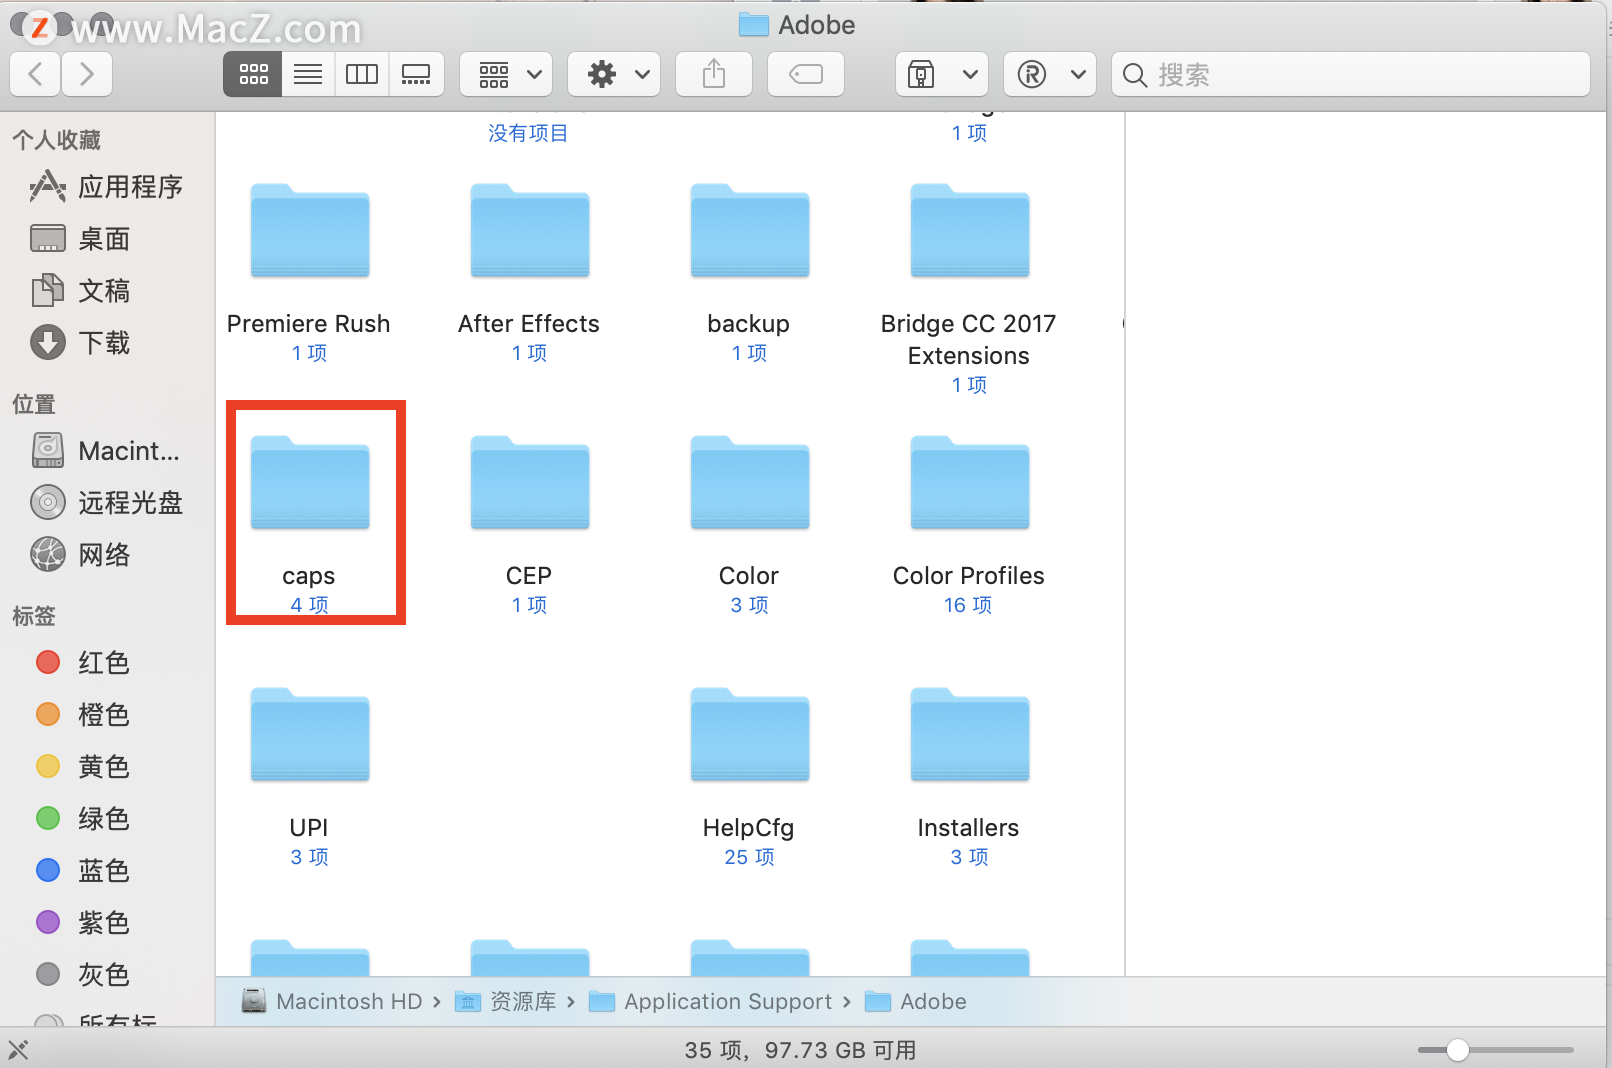Select the After Effects folder
Image resolution: width=1612 pixels, height=1068 pixels.
[x=529, y=232]
